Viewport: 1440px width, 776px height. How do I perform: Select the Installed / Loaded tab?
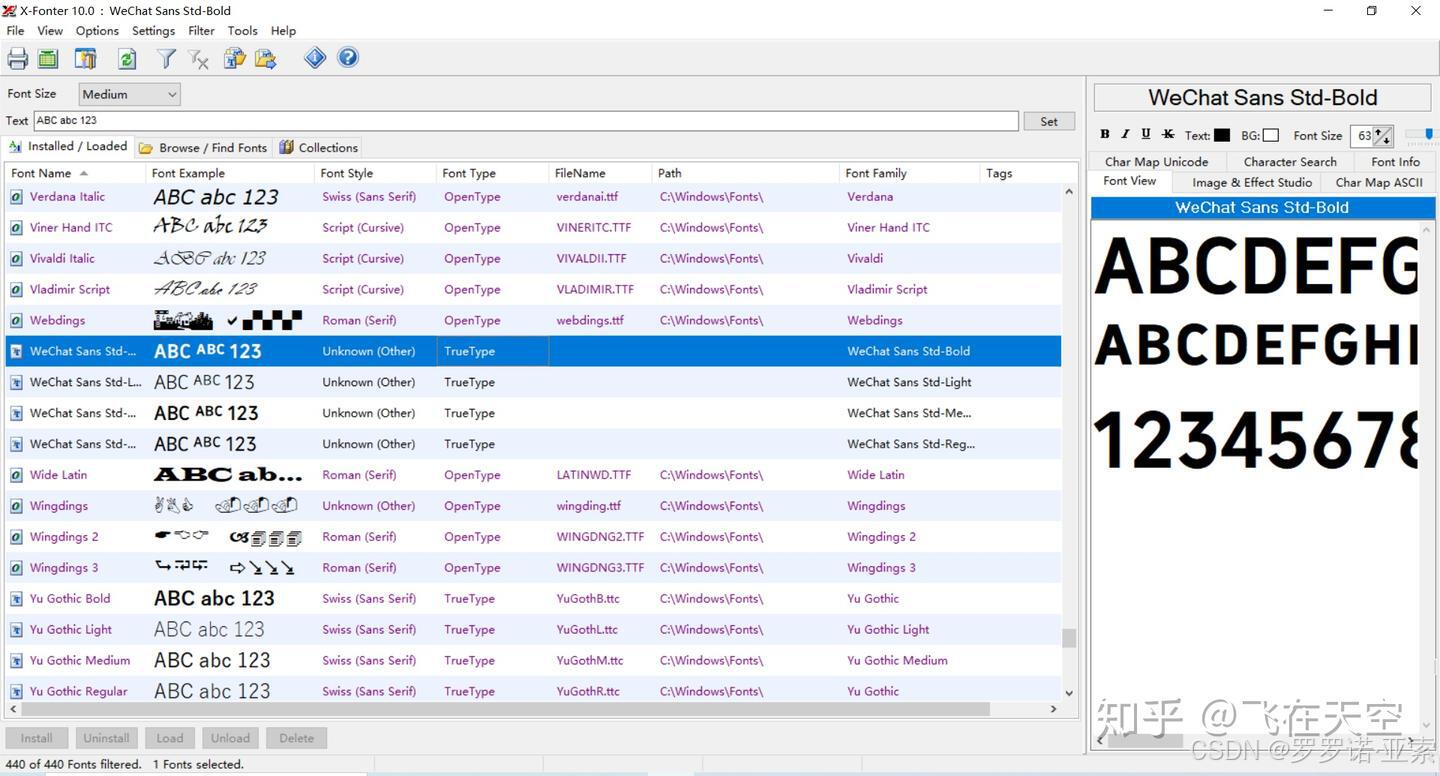(x=68, y=146)
